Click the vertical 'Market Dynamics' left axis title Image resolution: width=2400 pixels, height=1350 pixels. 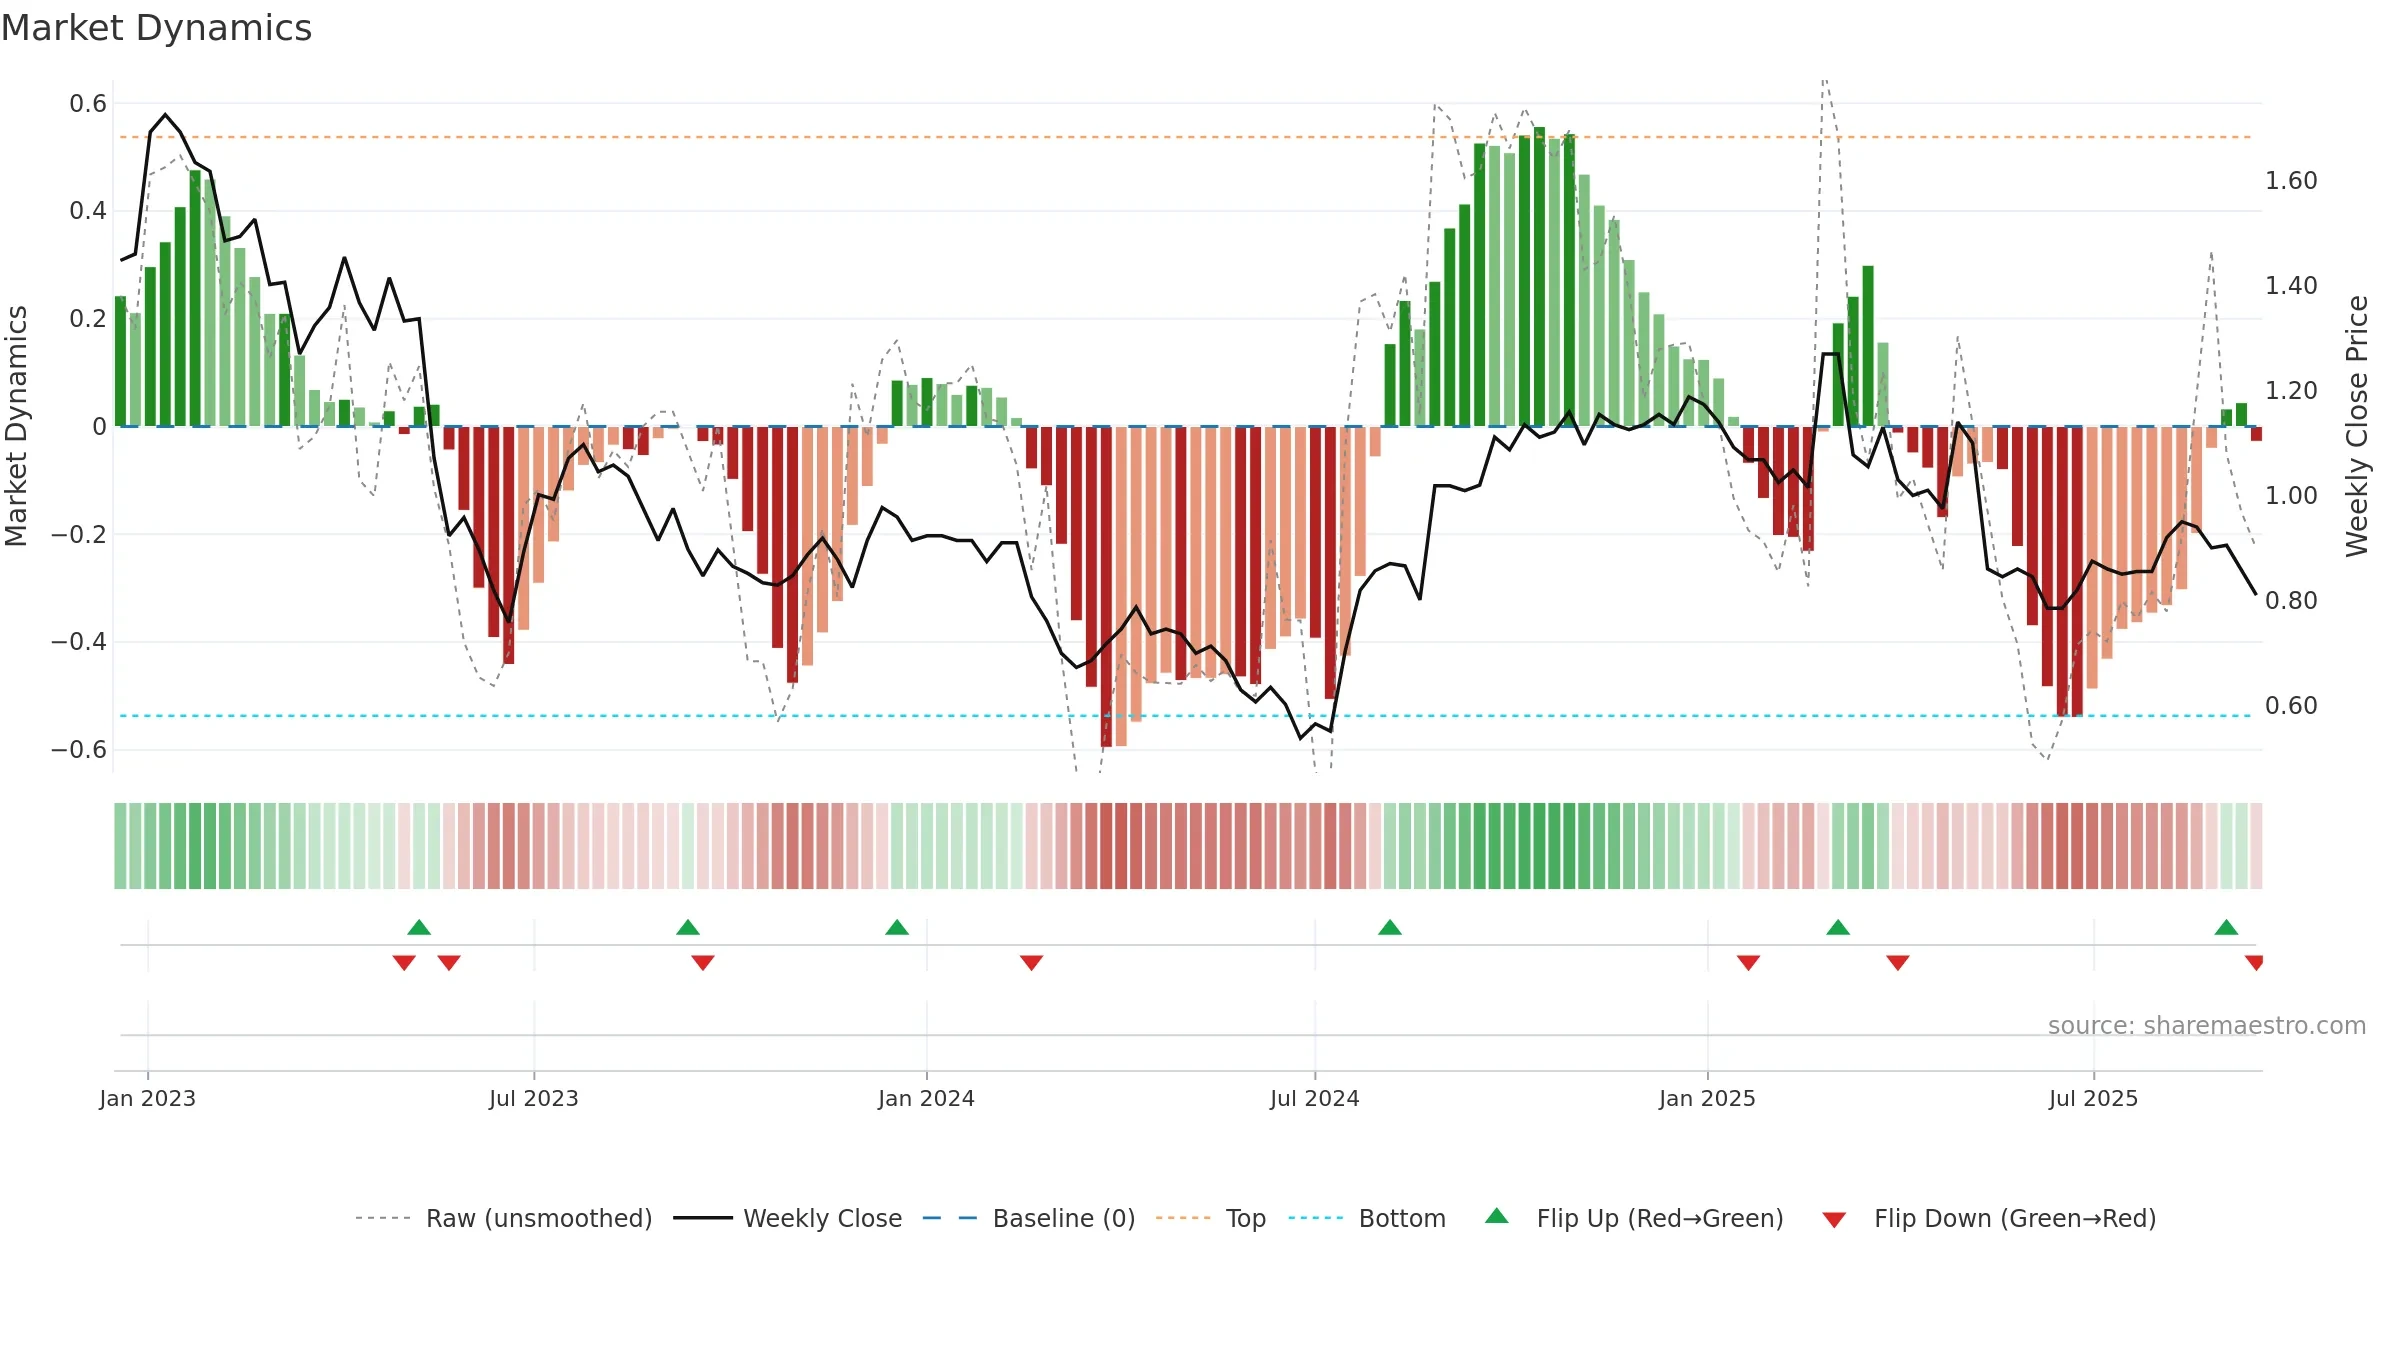16,426
